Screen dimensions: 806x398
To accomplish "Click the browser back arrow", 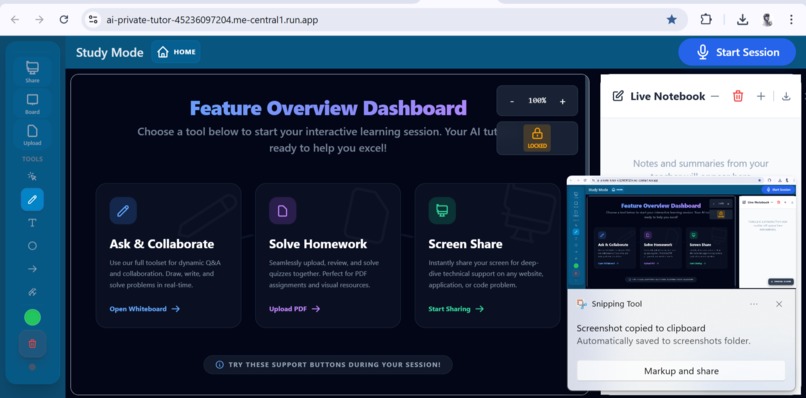I will point(15,20).
